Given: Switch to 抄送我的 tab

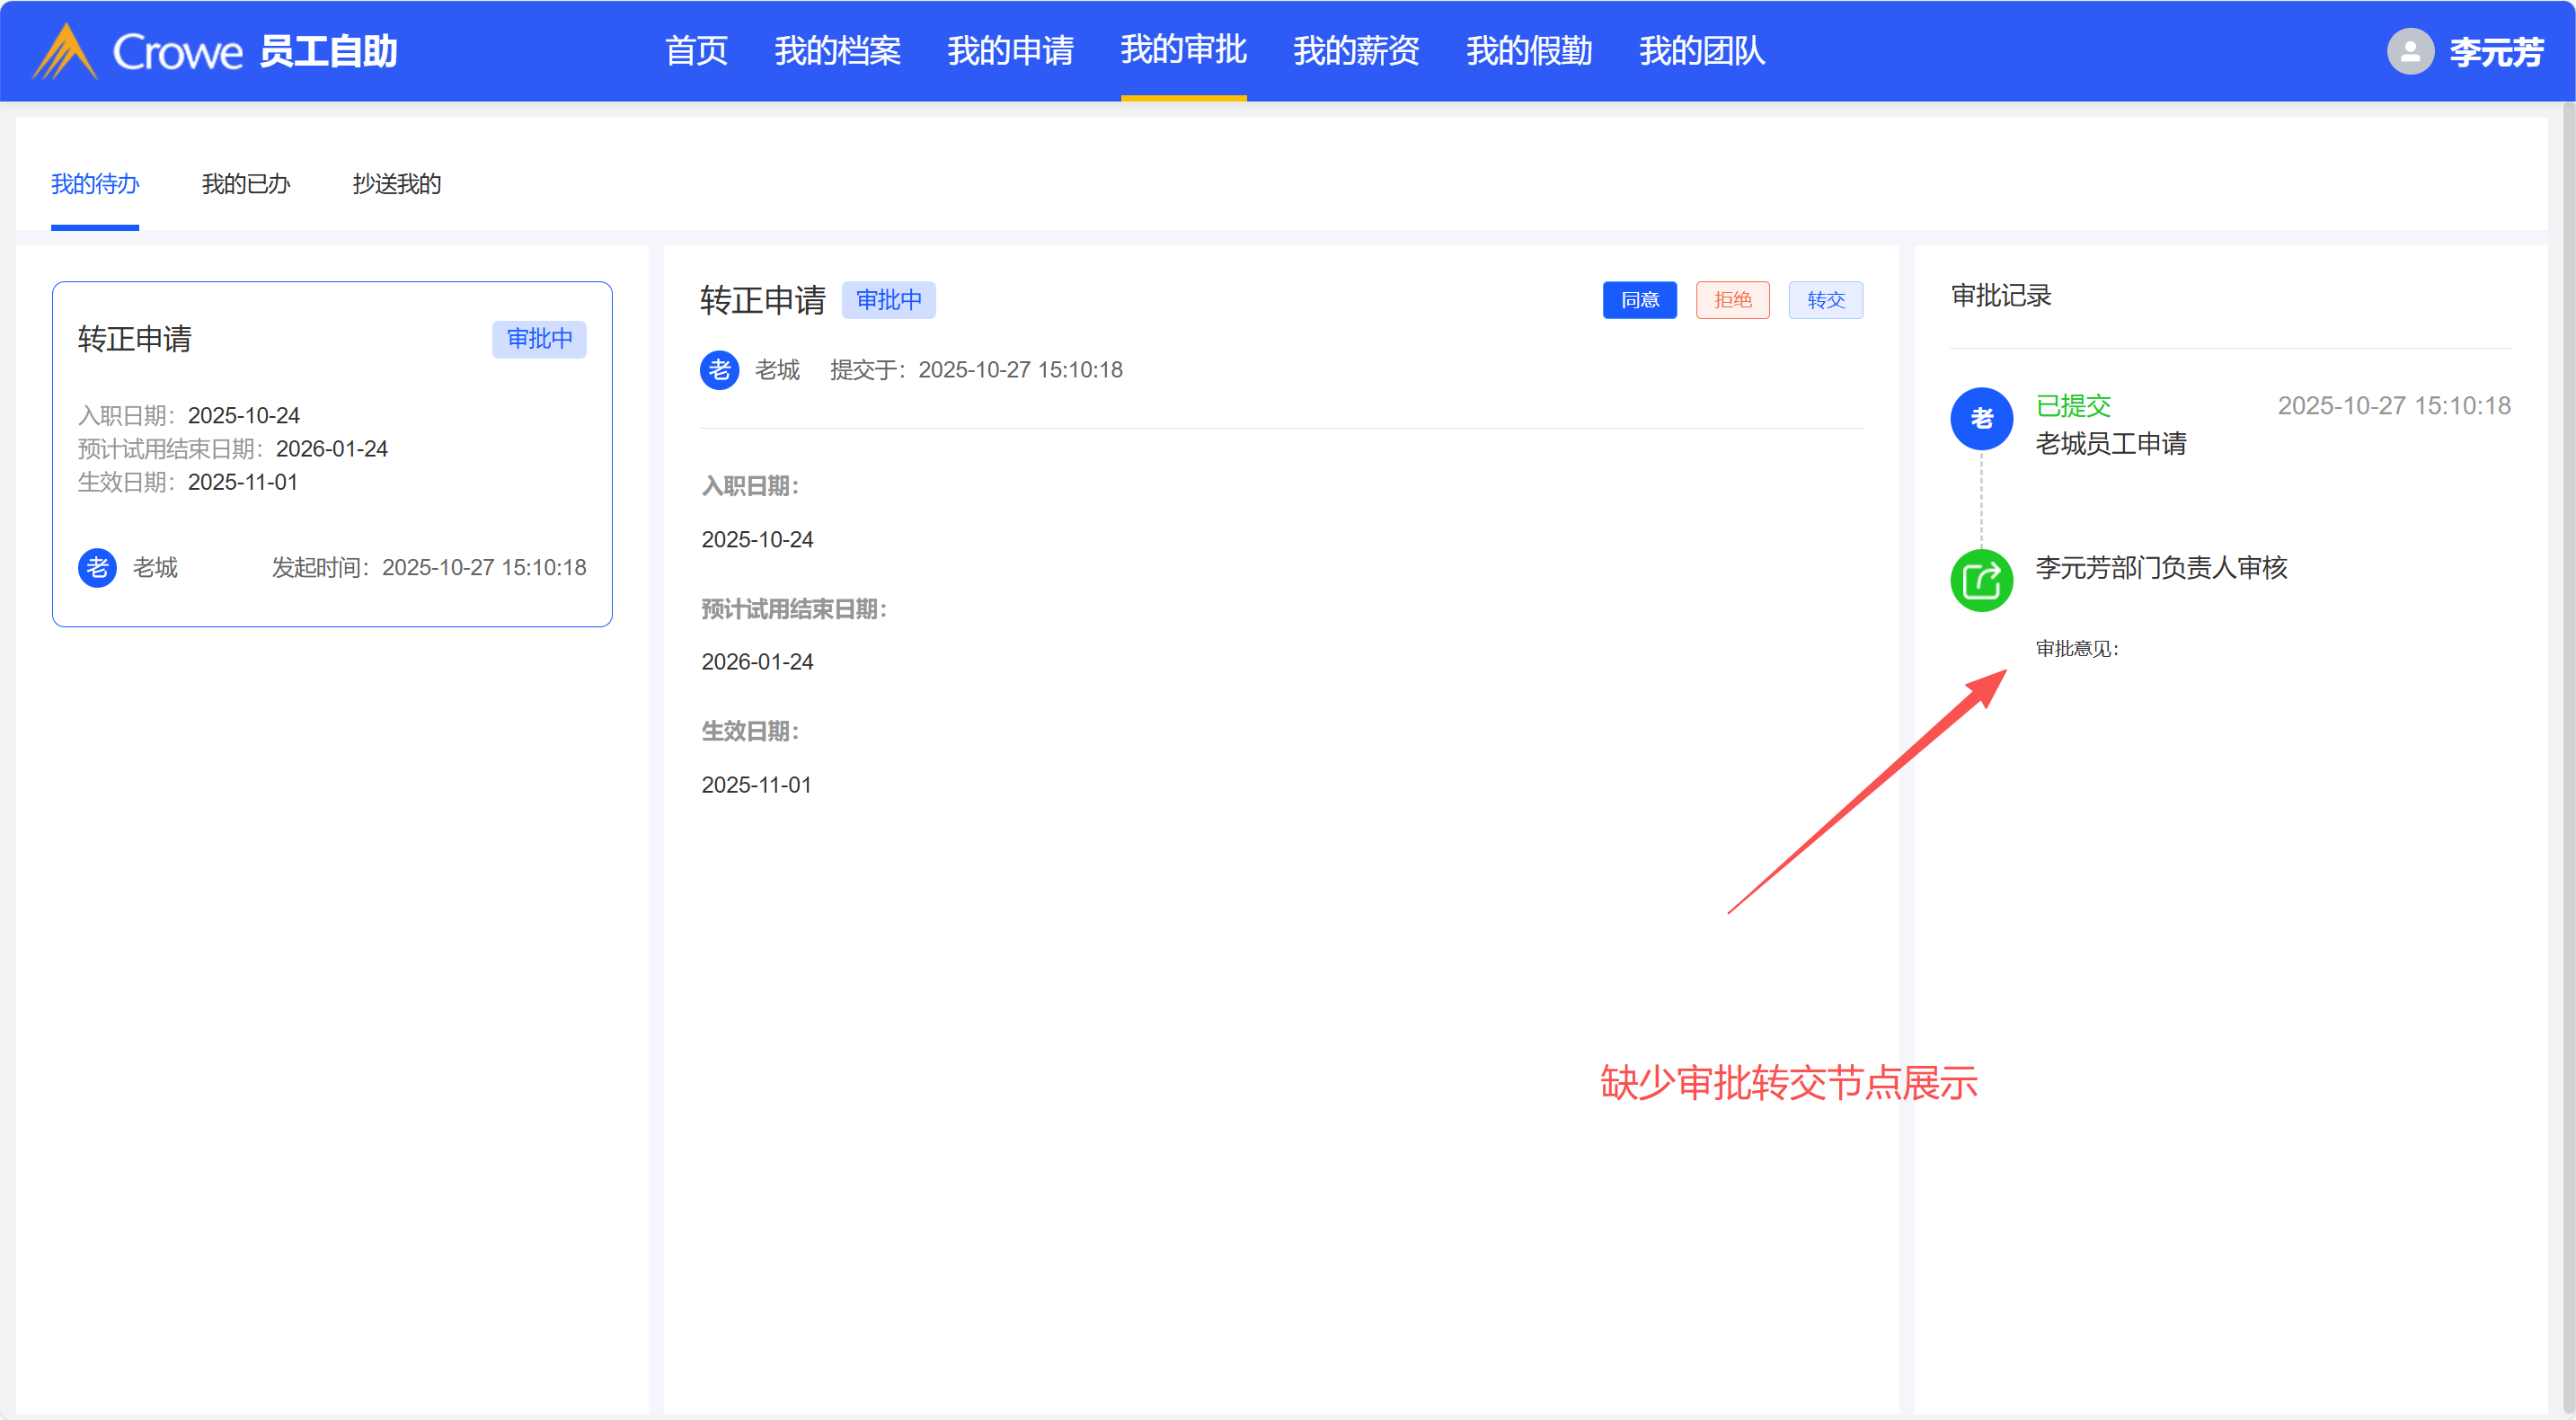Looking at the screenshot, I should point(396,184).
